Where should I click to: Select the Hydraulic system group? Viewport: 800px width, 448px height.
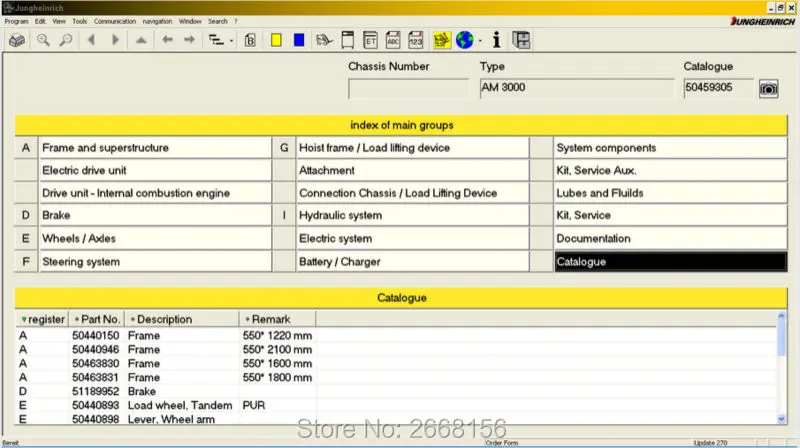click(x=413, y=215)
